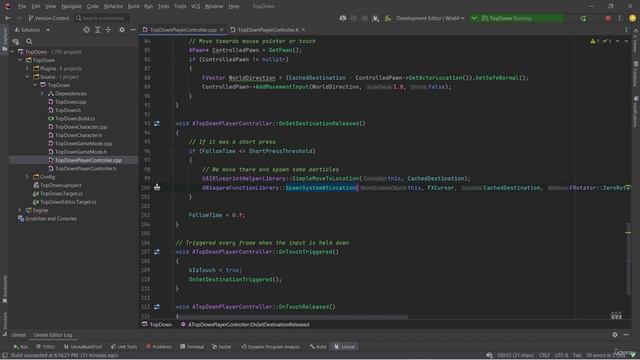The image size is (640, 360).
Task: Click the navigate Back arrow
Action: 7,18
